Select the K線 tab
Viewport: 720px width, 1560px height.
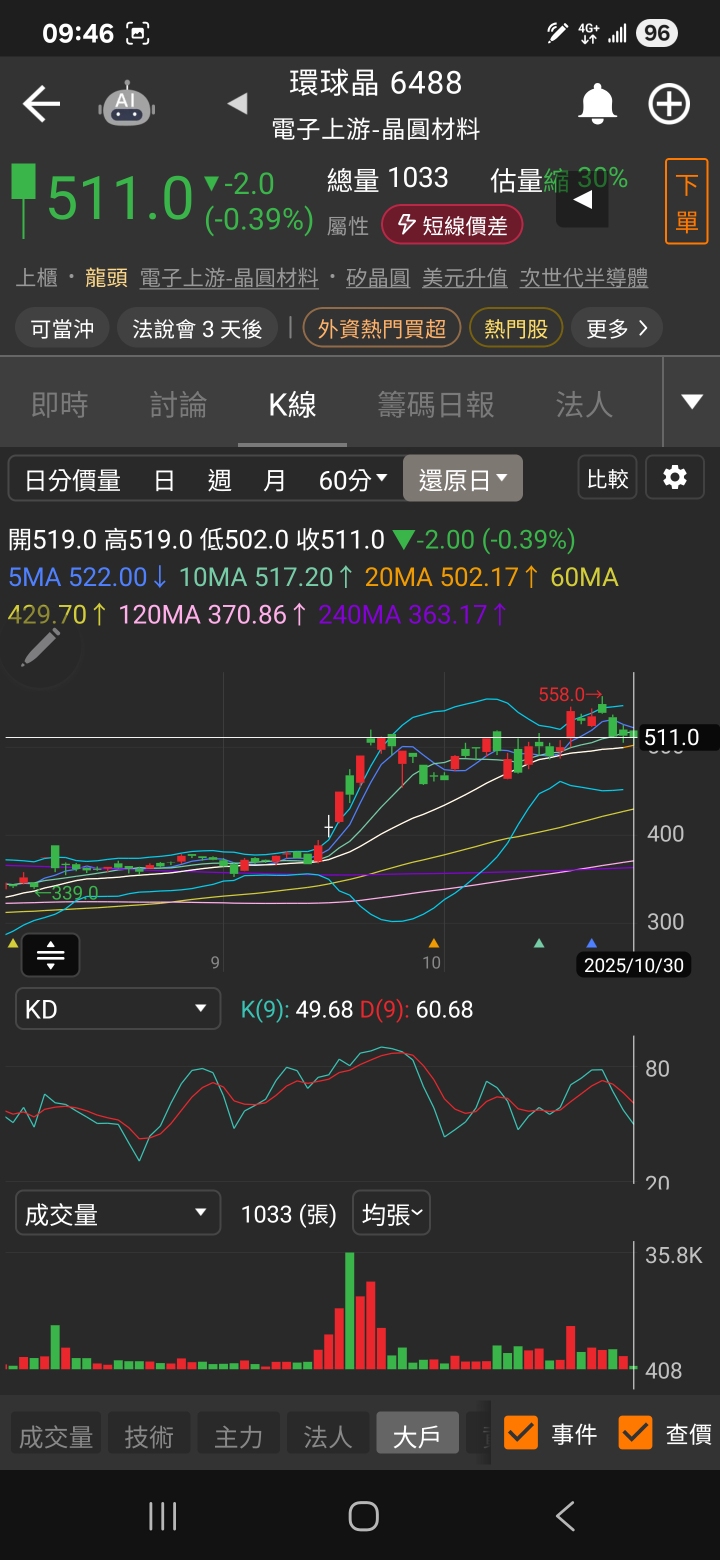coord(292,404)
